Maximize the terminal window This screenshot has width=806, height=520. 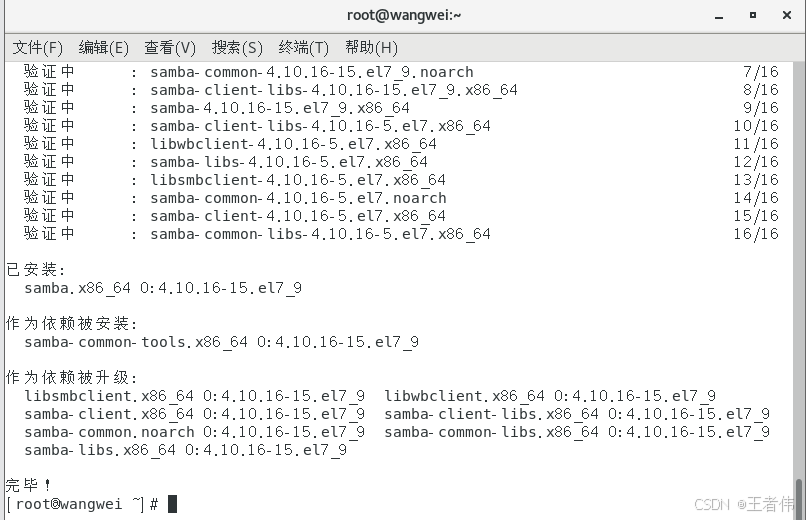(x=753, y=15)
